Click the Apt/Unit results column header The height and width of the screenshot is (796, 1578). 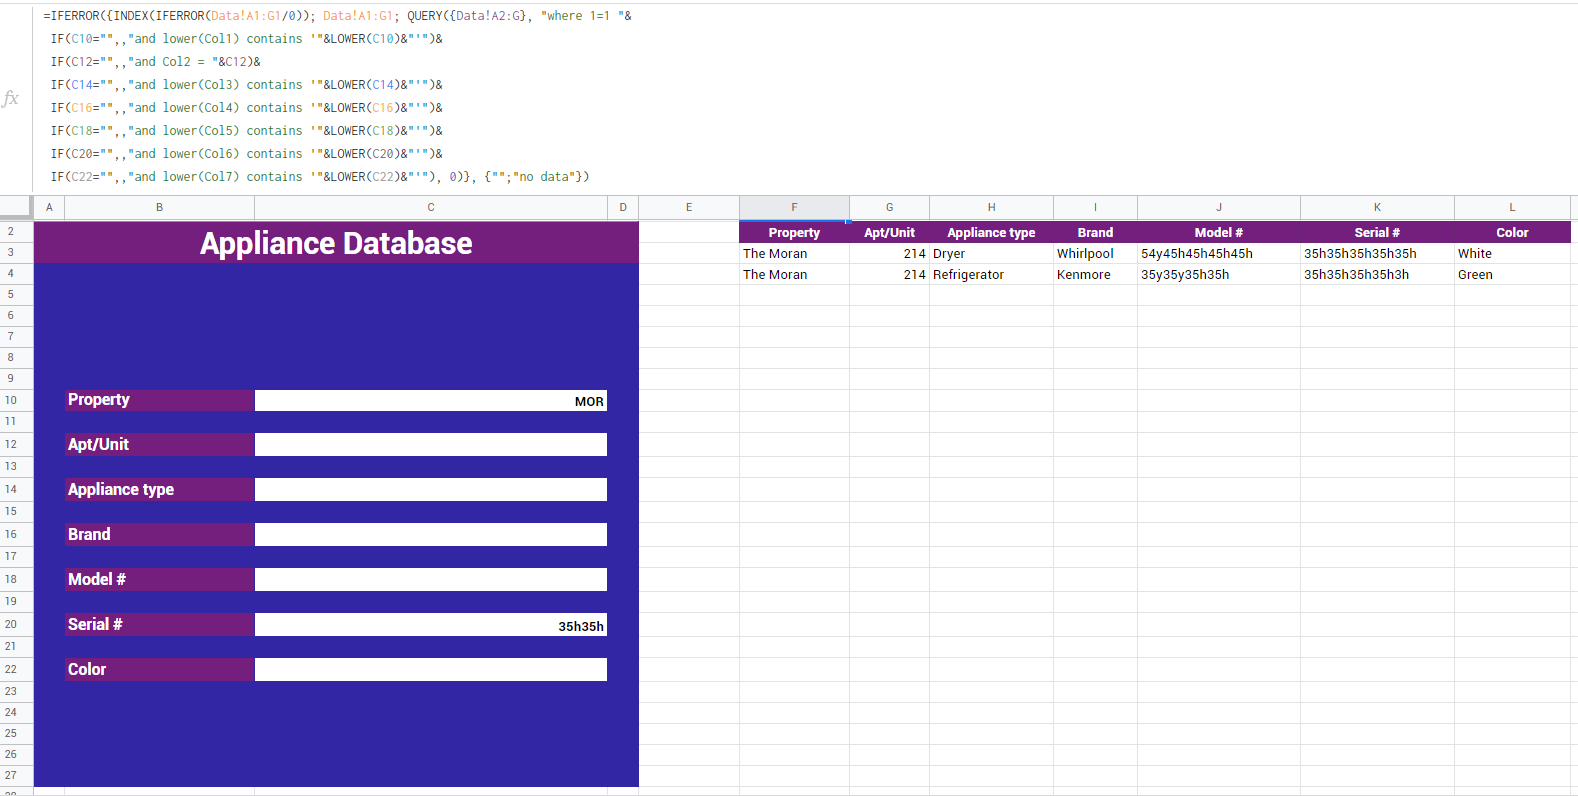tap(889, 232)
